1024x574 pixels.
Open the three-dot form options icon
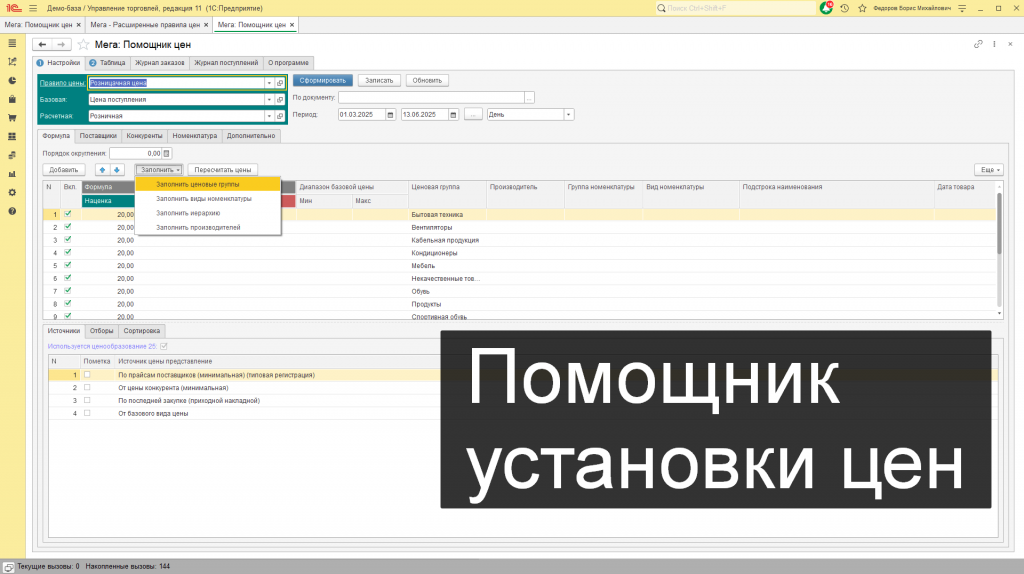coord(994,44)
